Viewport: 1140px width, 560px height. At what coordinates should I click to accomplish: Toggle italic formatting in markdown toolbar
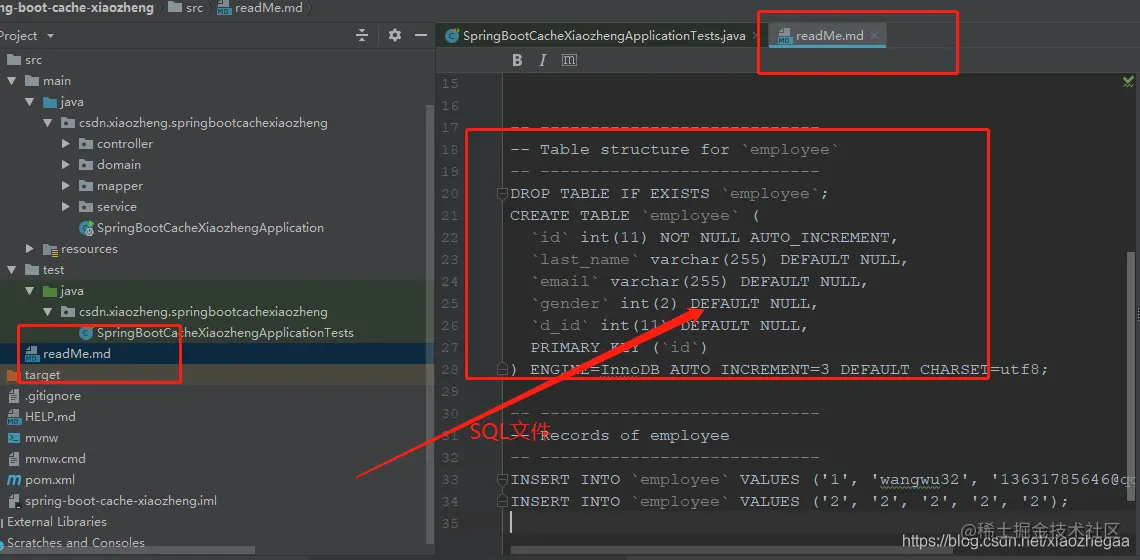542,60
